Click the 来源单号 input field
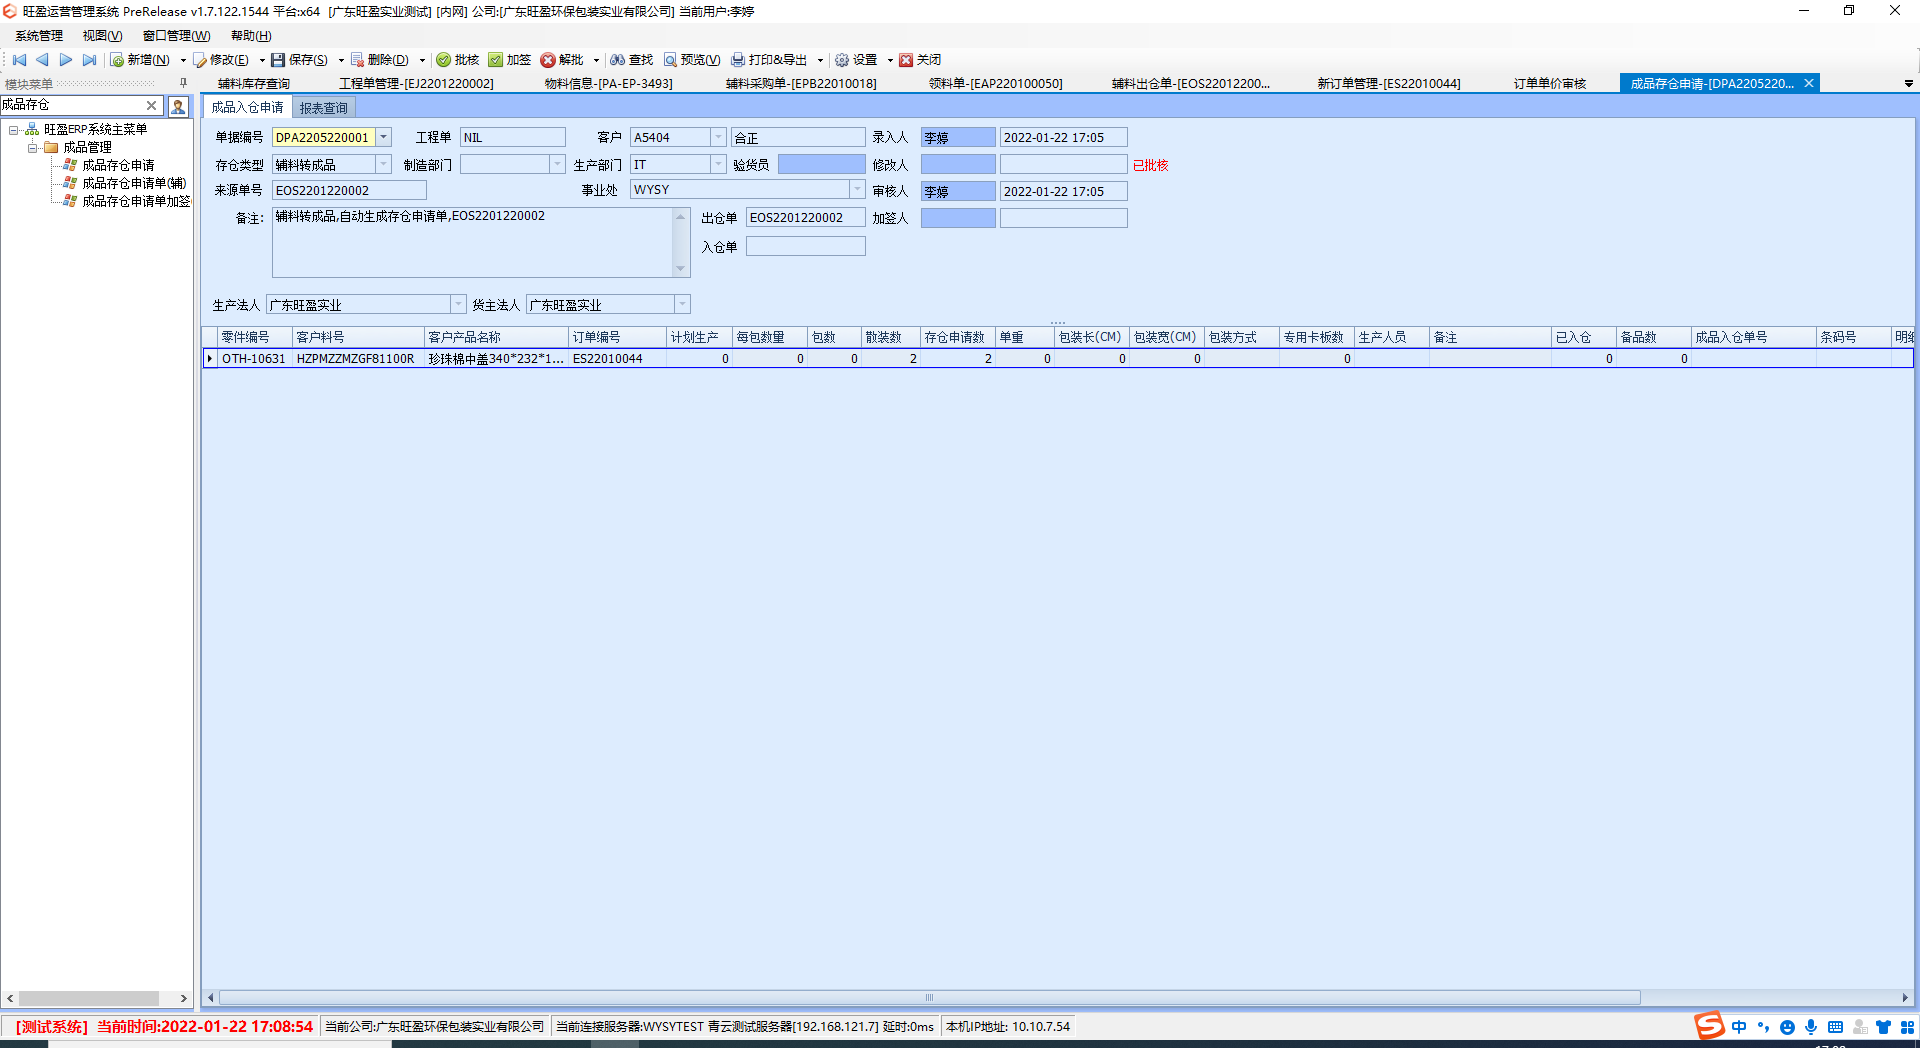This screenshot has height=1048, width=1920. click(x=349, y=190)
